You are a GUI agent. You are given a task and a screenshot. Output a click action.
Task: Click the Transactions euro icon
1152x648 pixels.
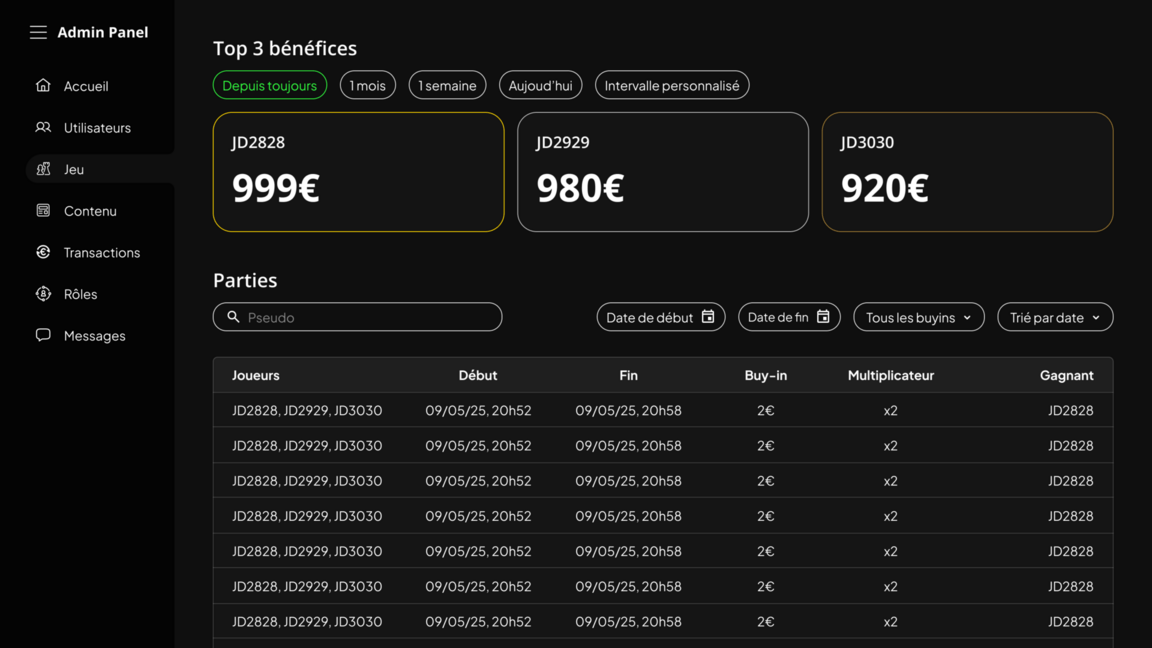click(x=43, y=252)
